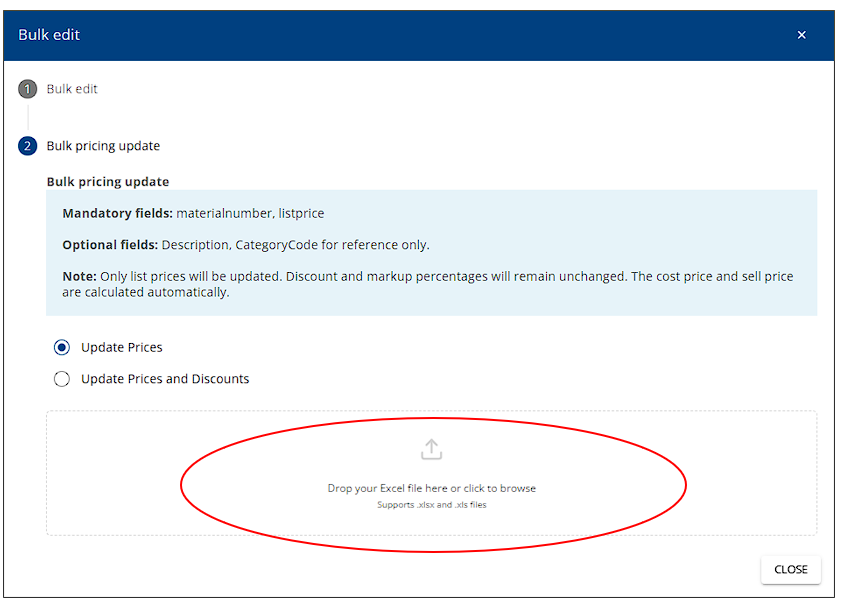Click the 'Supports .xlsx and .xls files' hint
The image size is (841, 605).
click(431, 505)
